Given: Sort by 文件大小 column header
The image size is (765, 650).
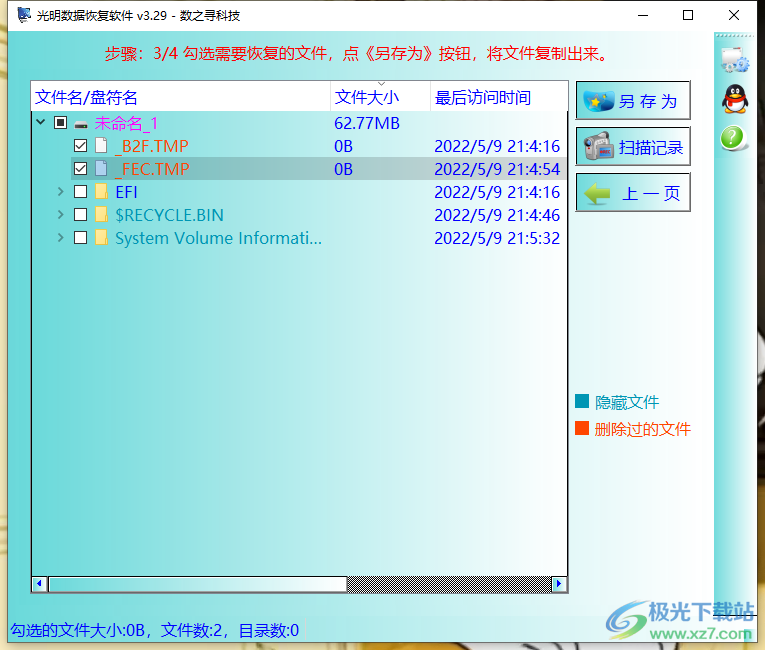Looking at the screenshot, I should coord(381,97).
